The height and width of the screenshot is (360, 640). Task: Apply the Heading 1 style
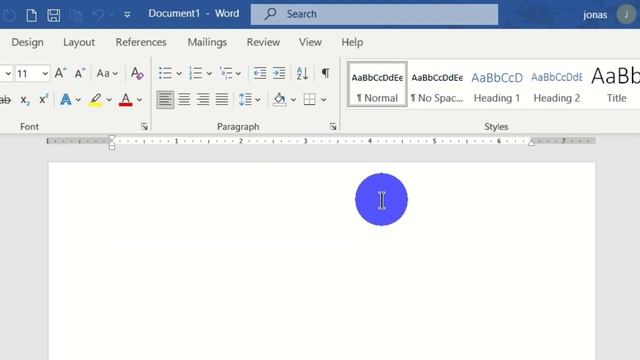497,84
